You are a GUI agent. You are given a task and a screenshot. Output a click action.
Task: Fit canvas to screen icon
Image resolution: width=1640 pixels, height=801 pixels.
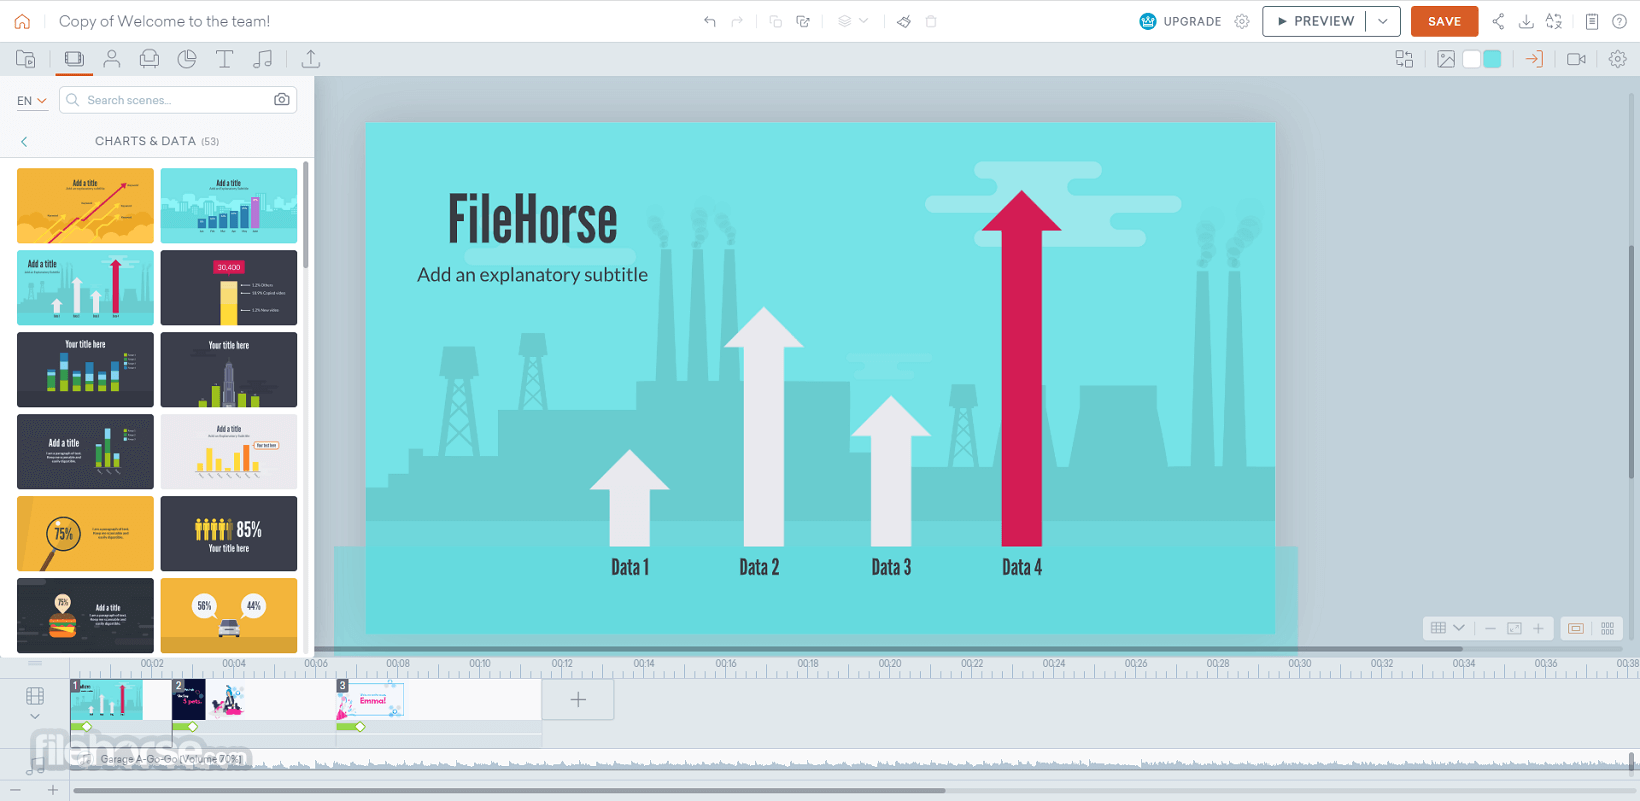point(1514,628)
